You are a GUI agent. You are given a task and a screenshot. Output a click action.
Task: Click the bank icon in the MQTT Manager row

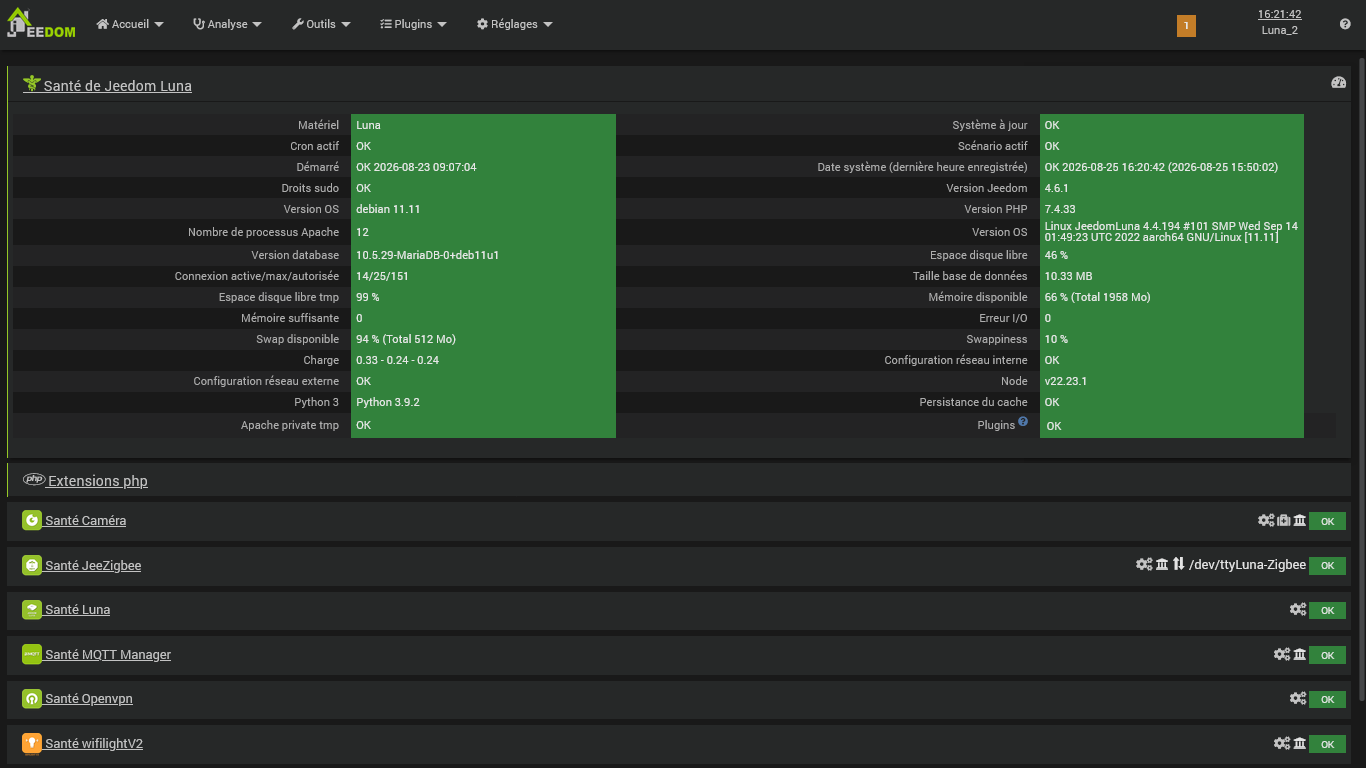[x=1300, y=654]
